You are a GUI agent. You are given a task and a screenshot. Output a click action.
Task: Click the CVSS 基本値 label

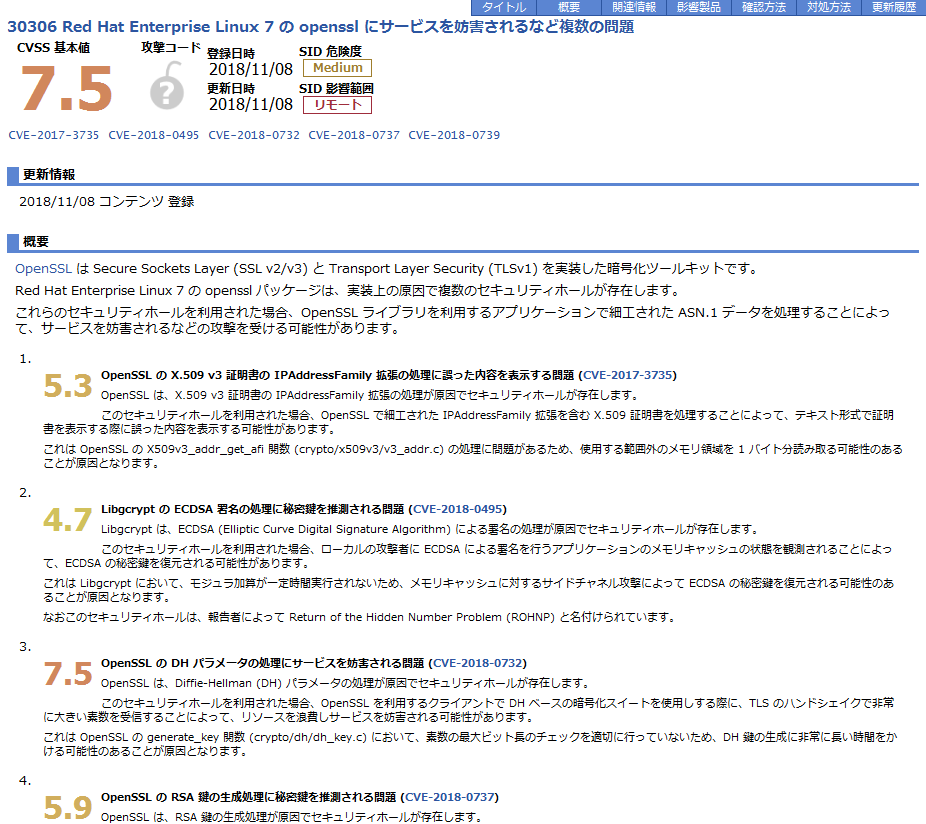click(54, 48)
